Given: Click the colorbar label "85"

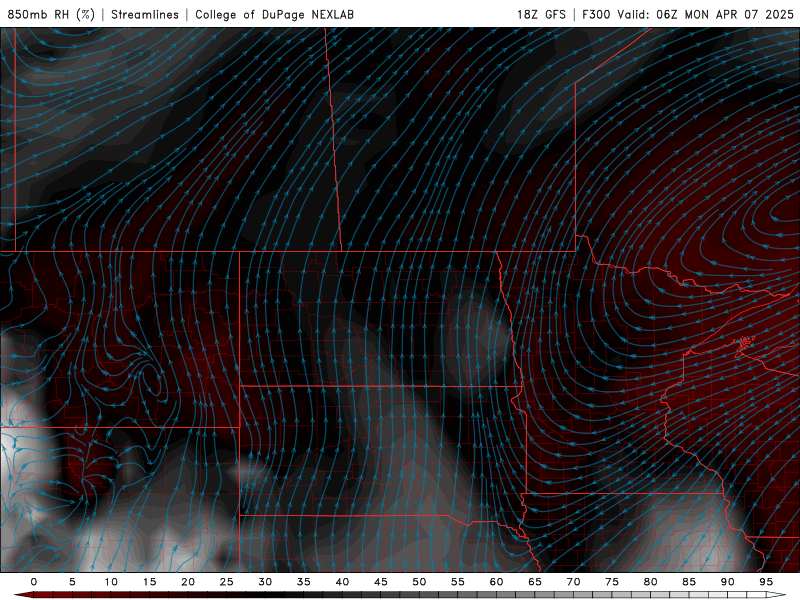Looking at the screenshot, I should pos(689,582).
